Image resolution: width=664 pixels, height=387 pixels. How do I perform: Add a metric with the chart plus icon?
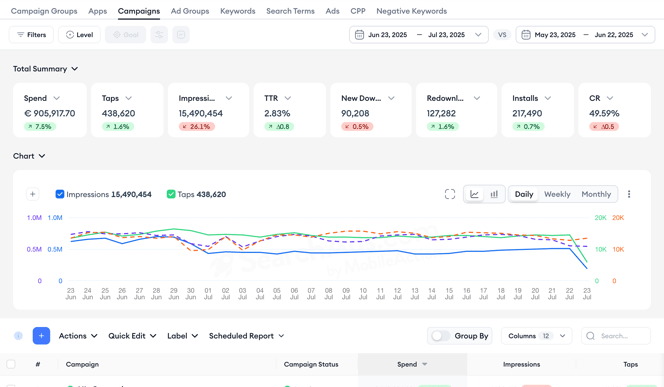(x=33, y=194)
